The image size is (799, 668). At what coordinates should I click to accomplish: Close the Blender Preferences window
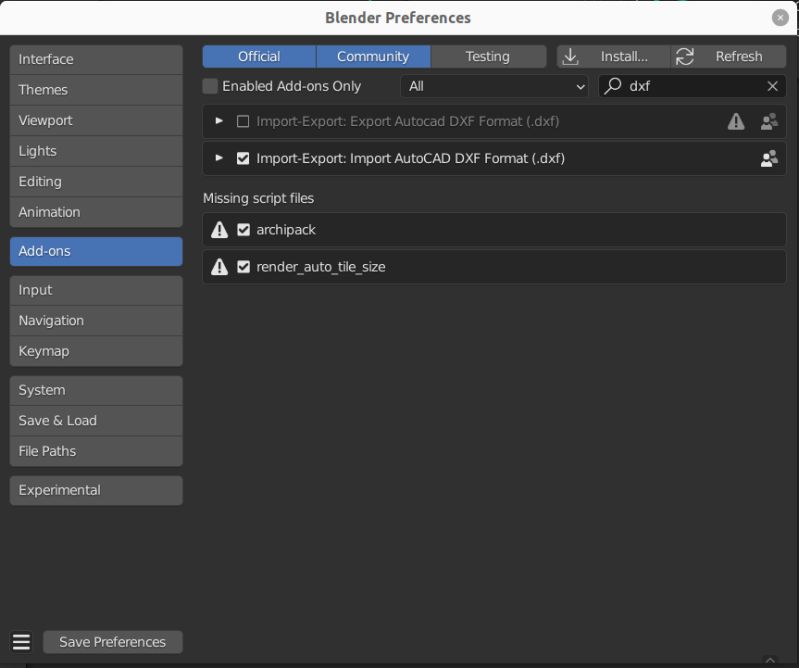(780, 17)
